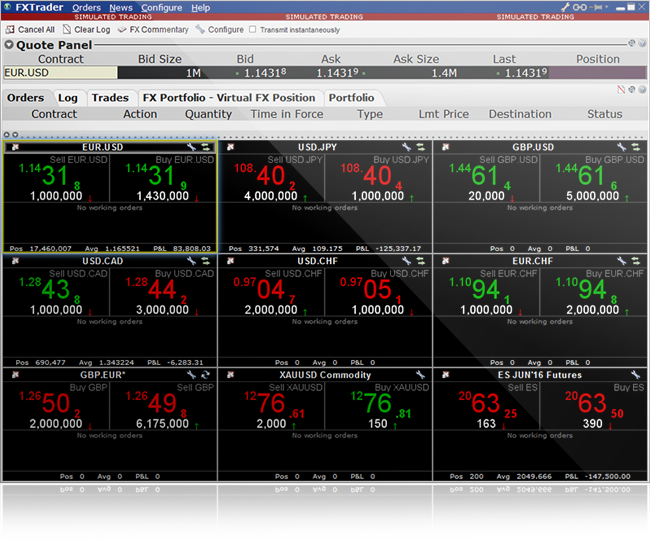650x541 pixels.
Task: Click the swap arrows icon on USD.JPY cell
Action: 421,147
